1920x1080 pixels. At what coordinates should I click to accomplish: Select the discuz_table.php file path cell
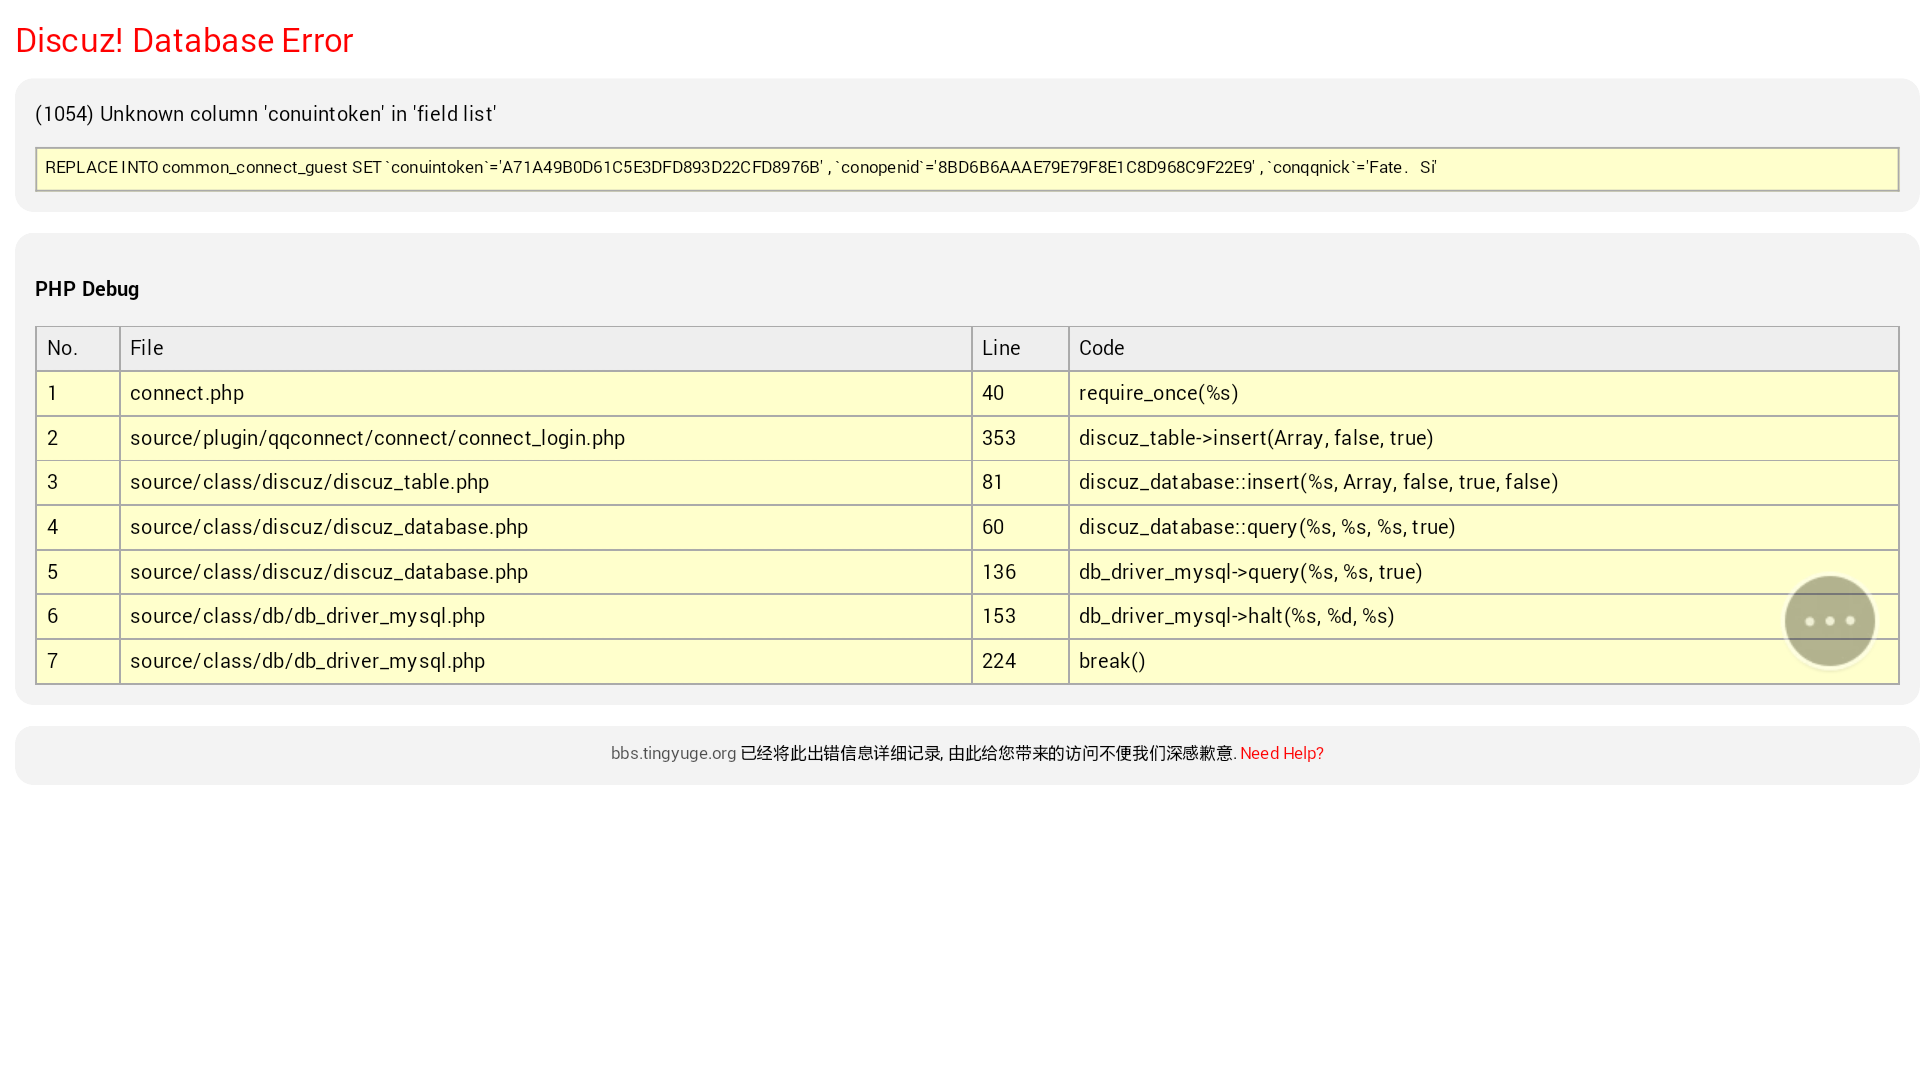[x=309, y=482]
